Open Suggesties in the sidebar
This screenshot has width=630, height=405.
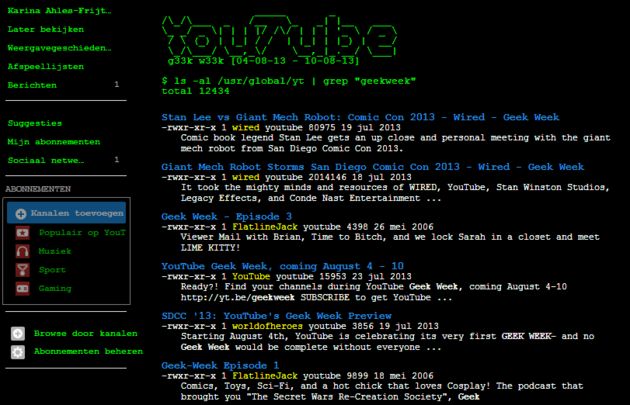click(x=35, y=123)
